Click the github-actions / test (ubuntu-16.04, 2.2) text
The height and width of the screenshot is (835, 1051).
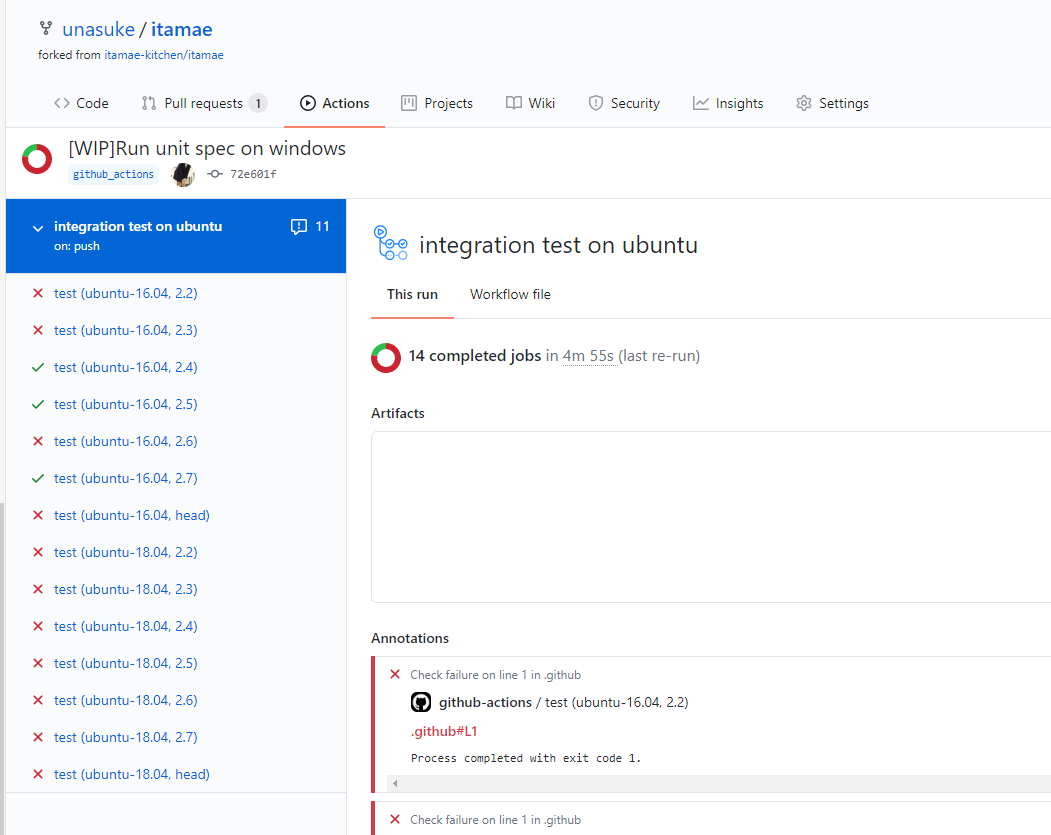coord(564,702)
